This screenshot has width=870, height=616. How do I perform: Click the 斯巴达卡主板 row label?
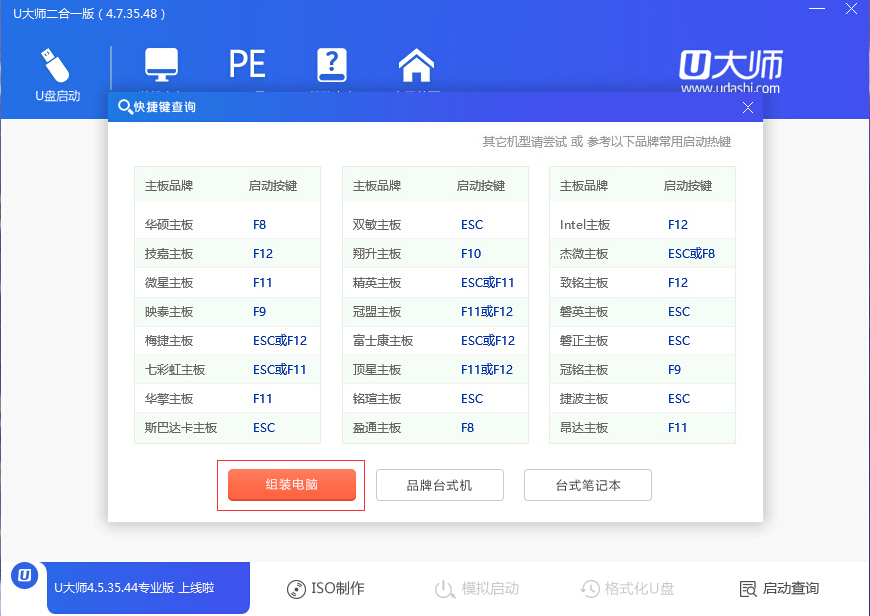pyautogui.click(x=181, y=427)
